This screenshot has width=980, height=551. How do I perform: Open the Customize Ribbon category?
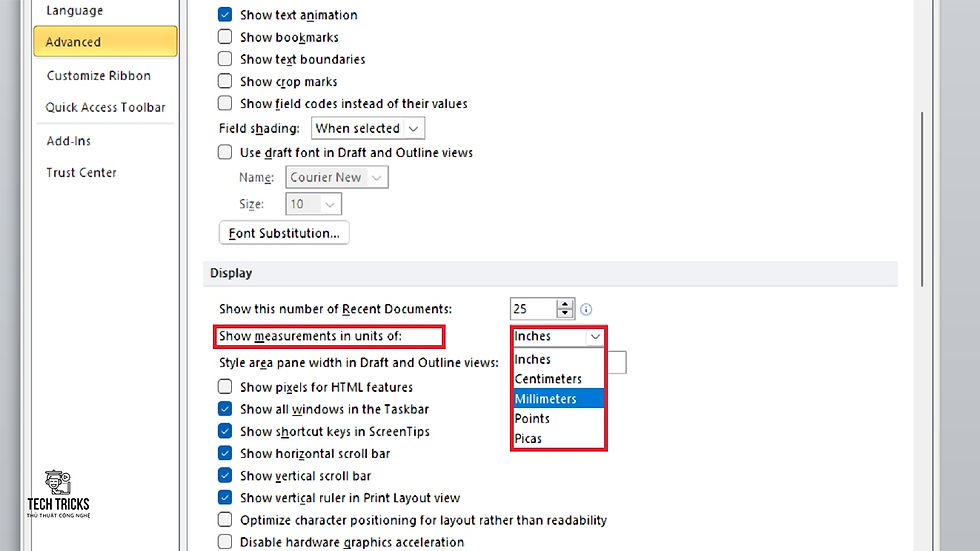[x=99, y=76]
